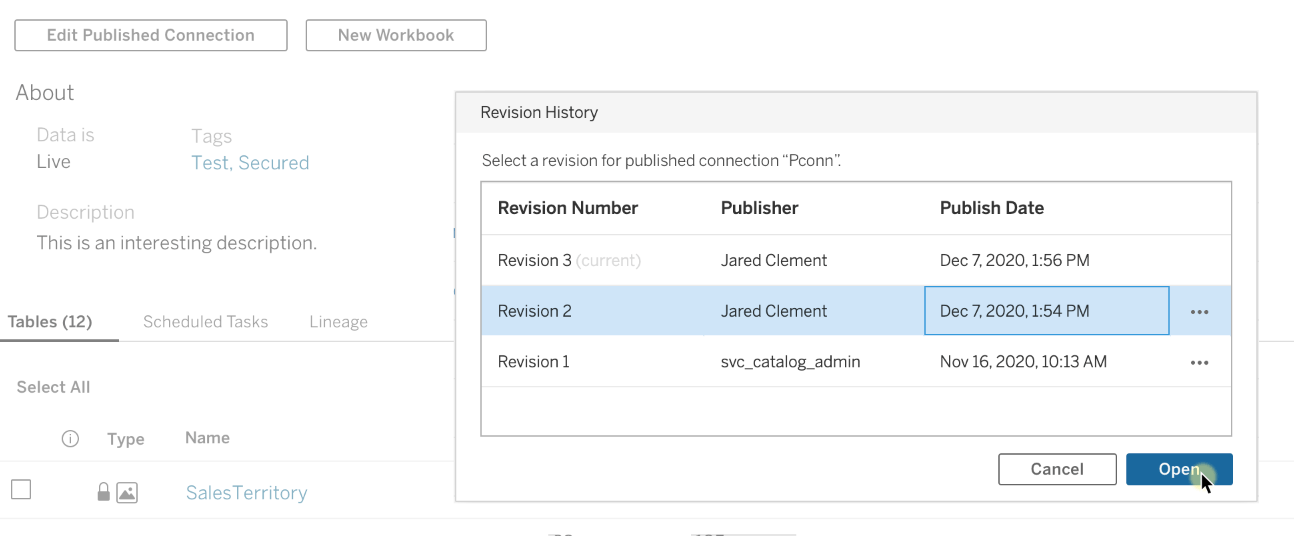Click the About section heading
1294x536 pixels.
[45, 92]
